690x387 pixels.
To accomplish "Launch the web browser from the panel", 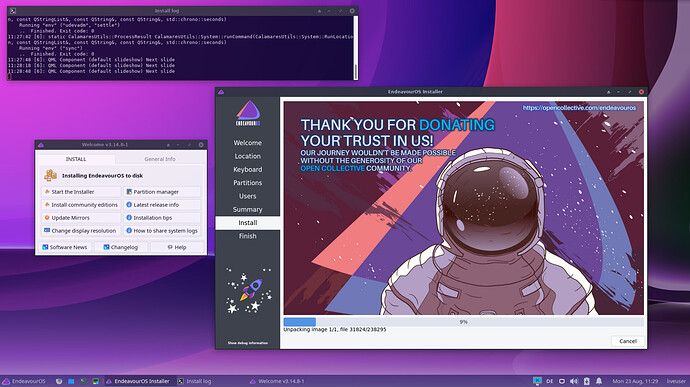I will pyautogui.click(x=59, y=381).
